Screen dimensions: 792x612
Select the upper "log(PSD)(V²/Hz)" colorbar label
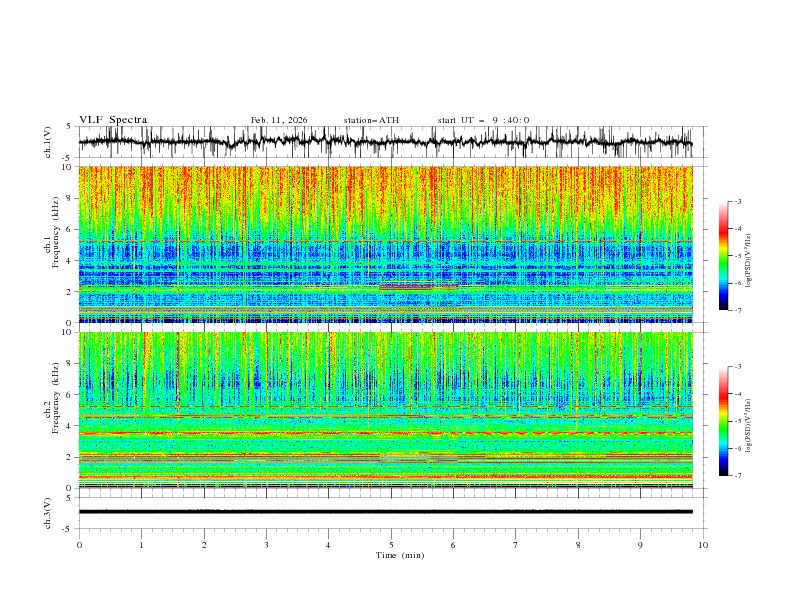point(748,261)
